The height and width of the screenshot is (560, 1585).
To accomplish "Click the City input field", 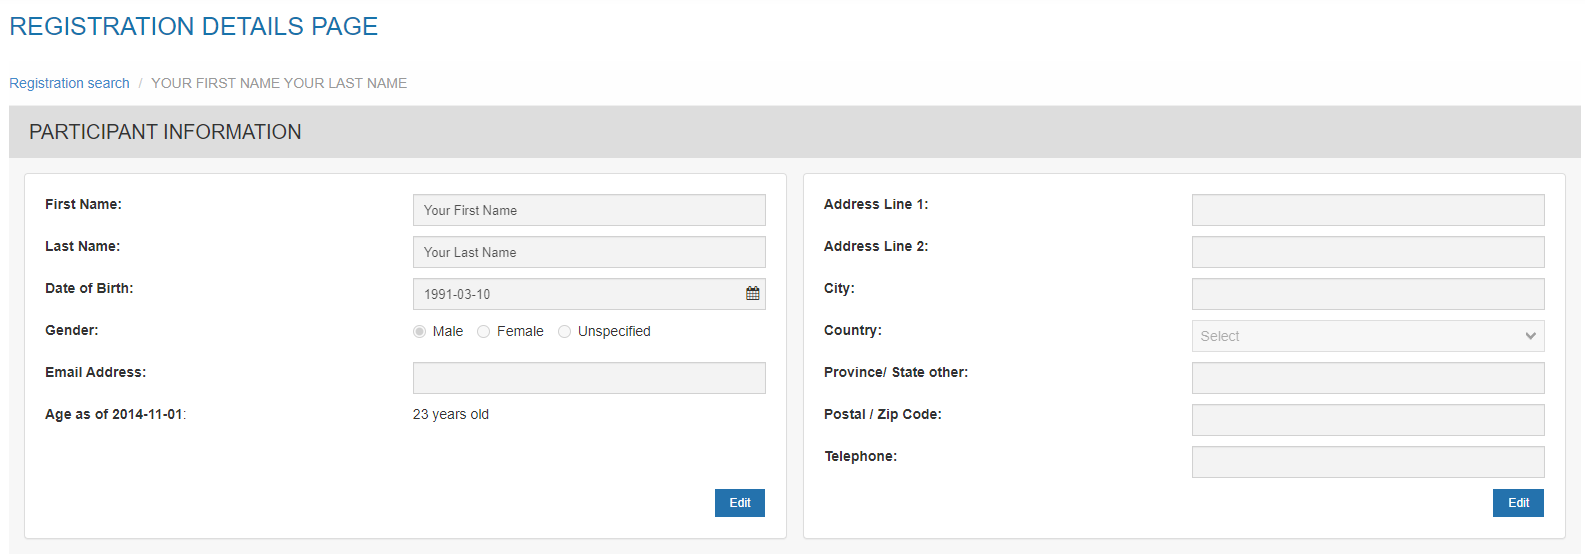I will coord(1367,294).
